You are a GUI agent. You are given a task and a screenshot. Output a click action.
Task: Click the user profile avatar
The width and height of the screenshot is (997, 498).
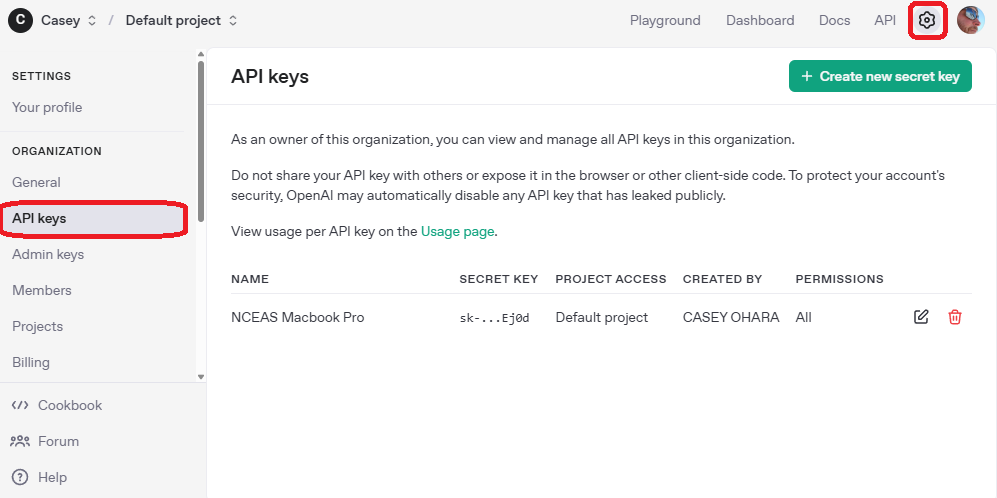click(970, 20)
